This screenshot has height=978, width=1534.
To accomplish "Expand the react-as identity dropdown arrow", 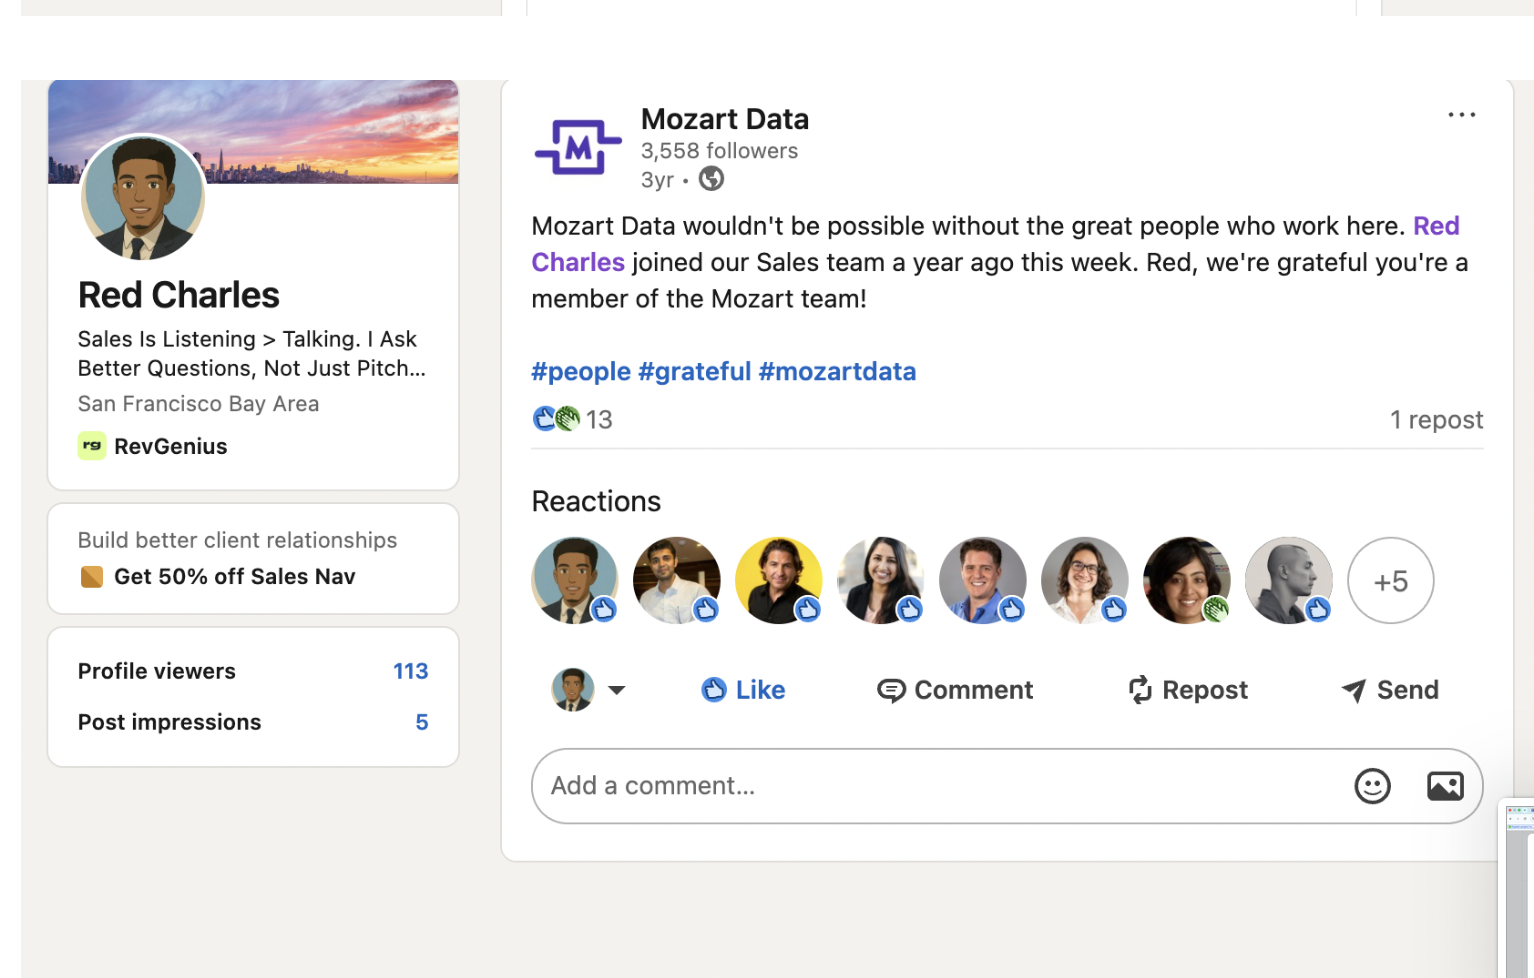I will click(x=617, y=690).
